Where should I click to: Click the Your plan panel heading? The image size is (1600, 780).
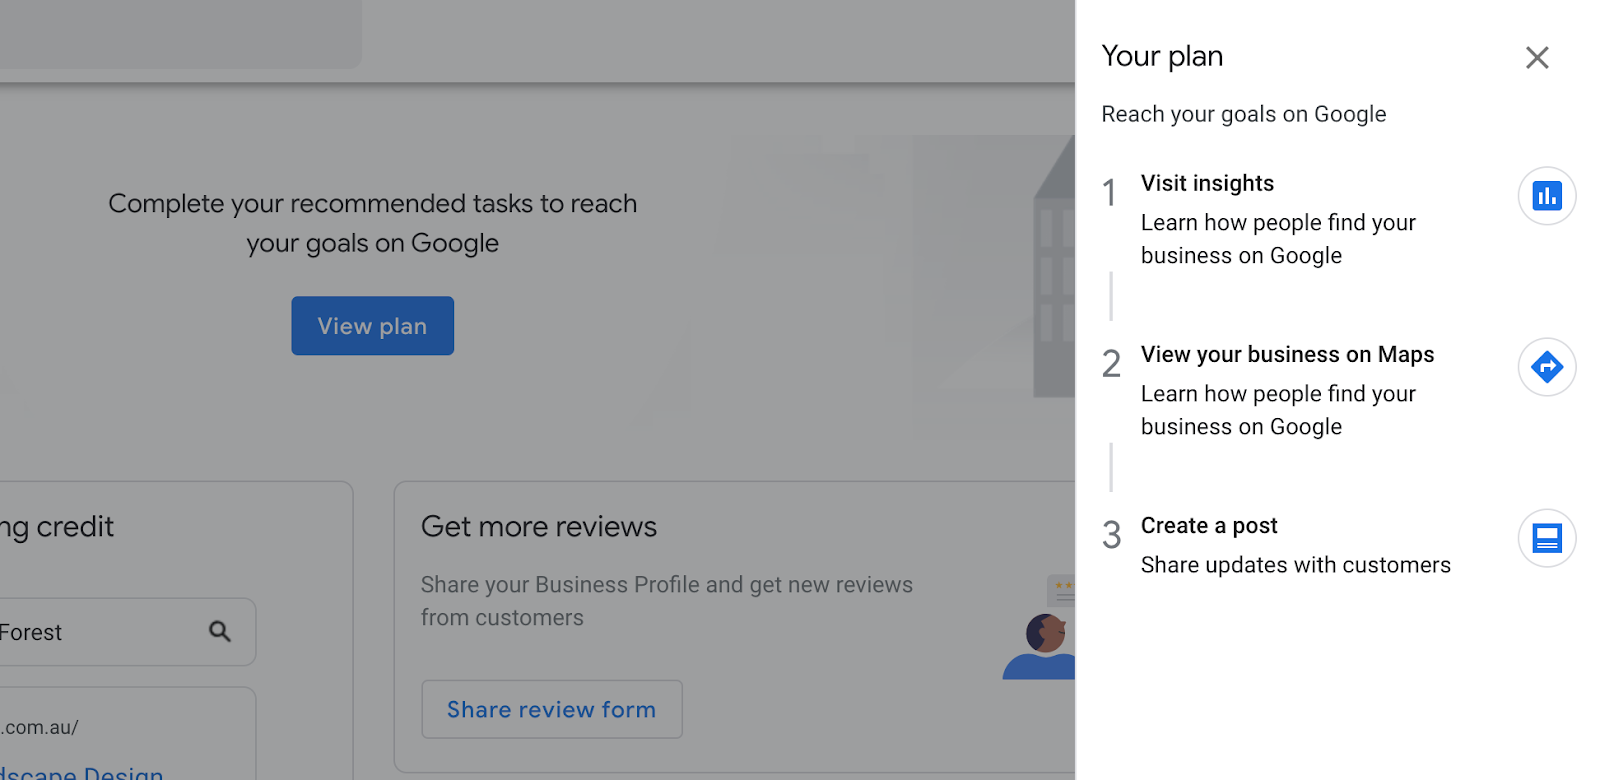[1162, 56]
